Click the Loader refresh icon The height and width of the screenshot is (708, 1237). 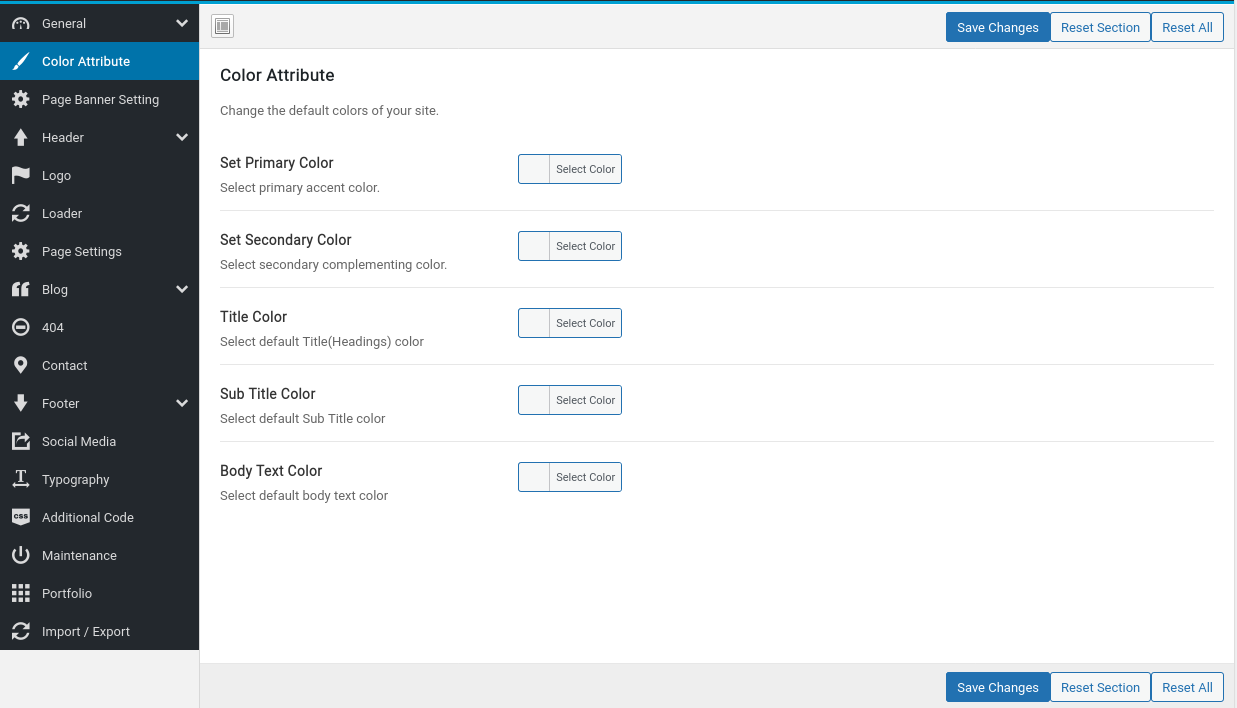point(20,213)
